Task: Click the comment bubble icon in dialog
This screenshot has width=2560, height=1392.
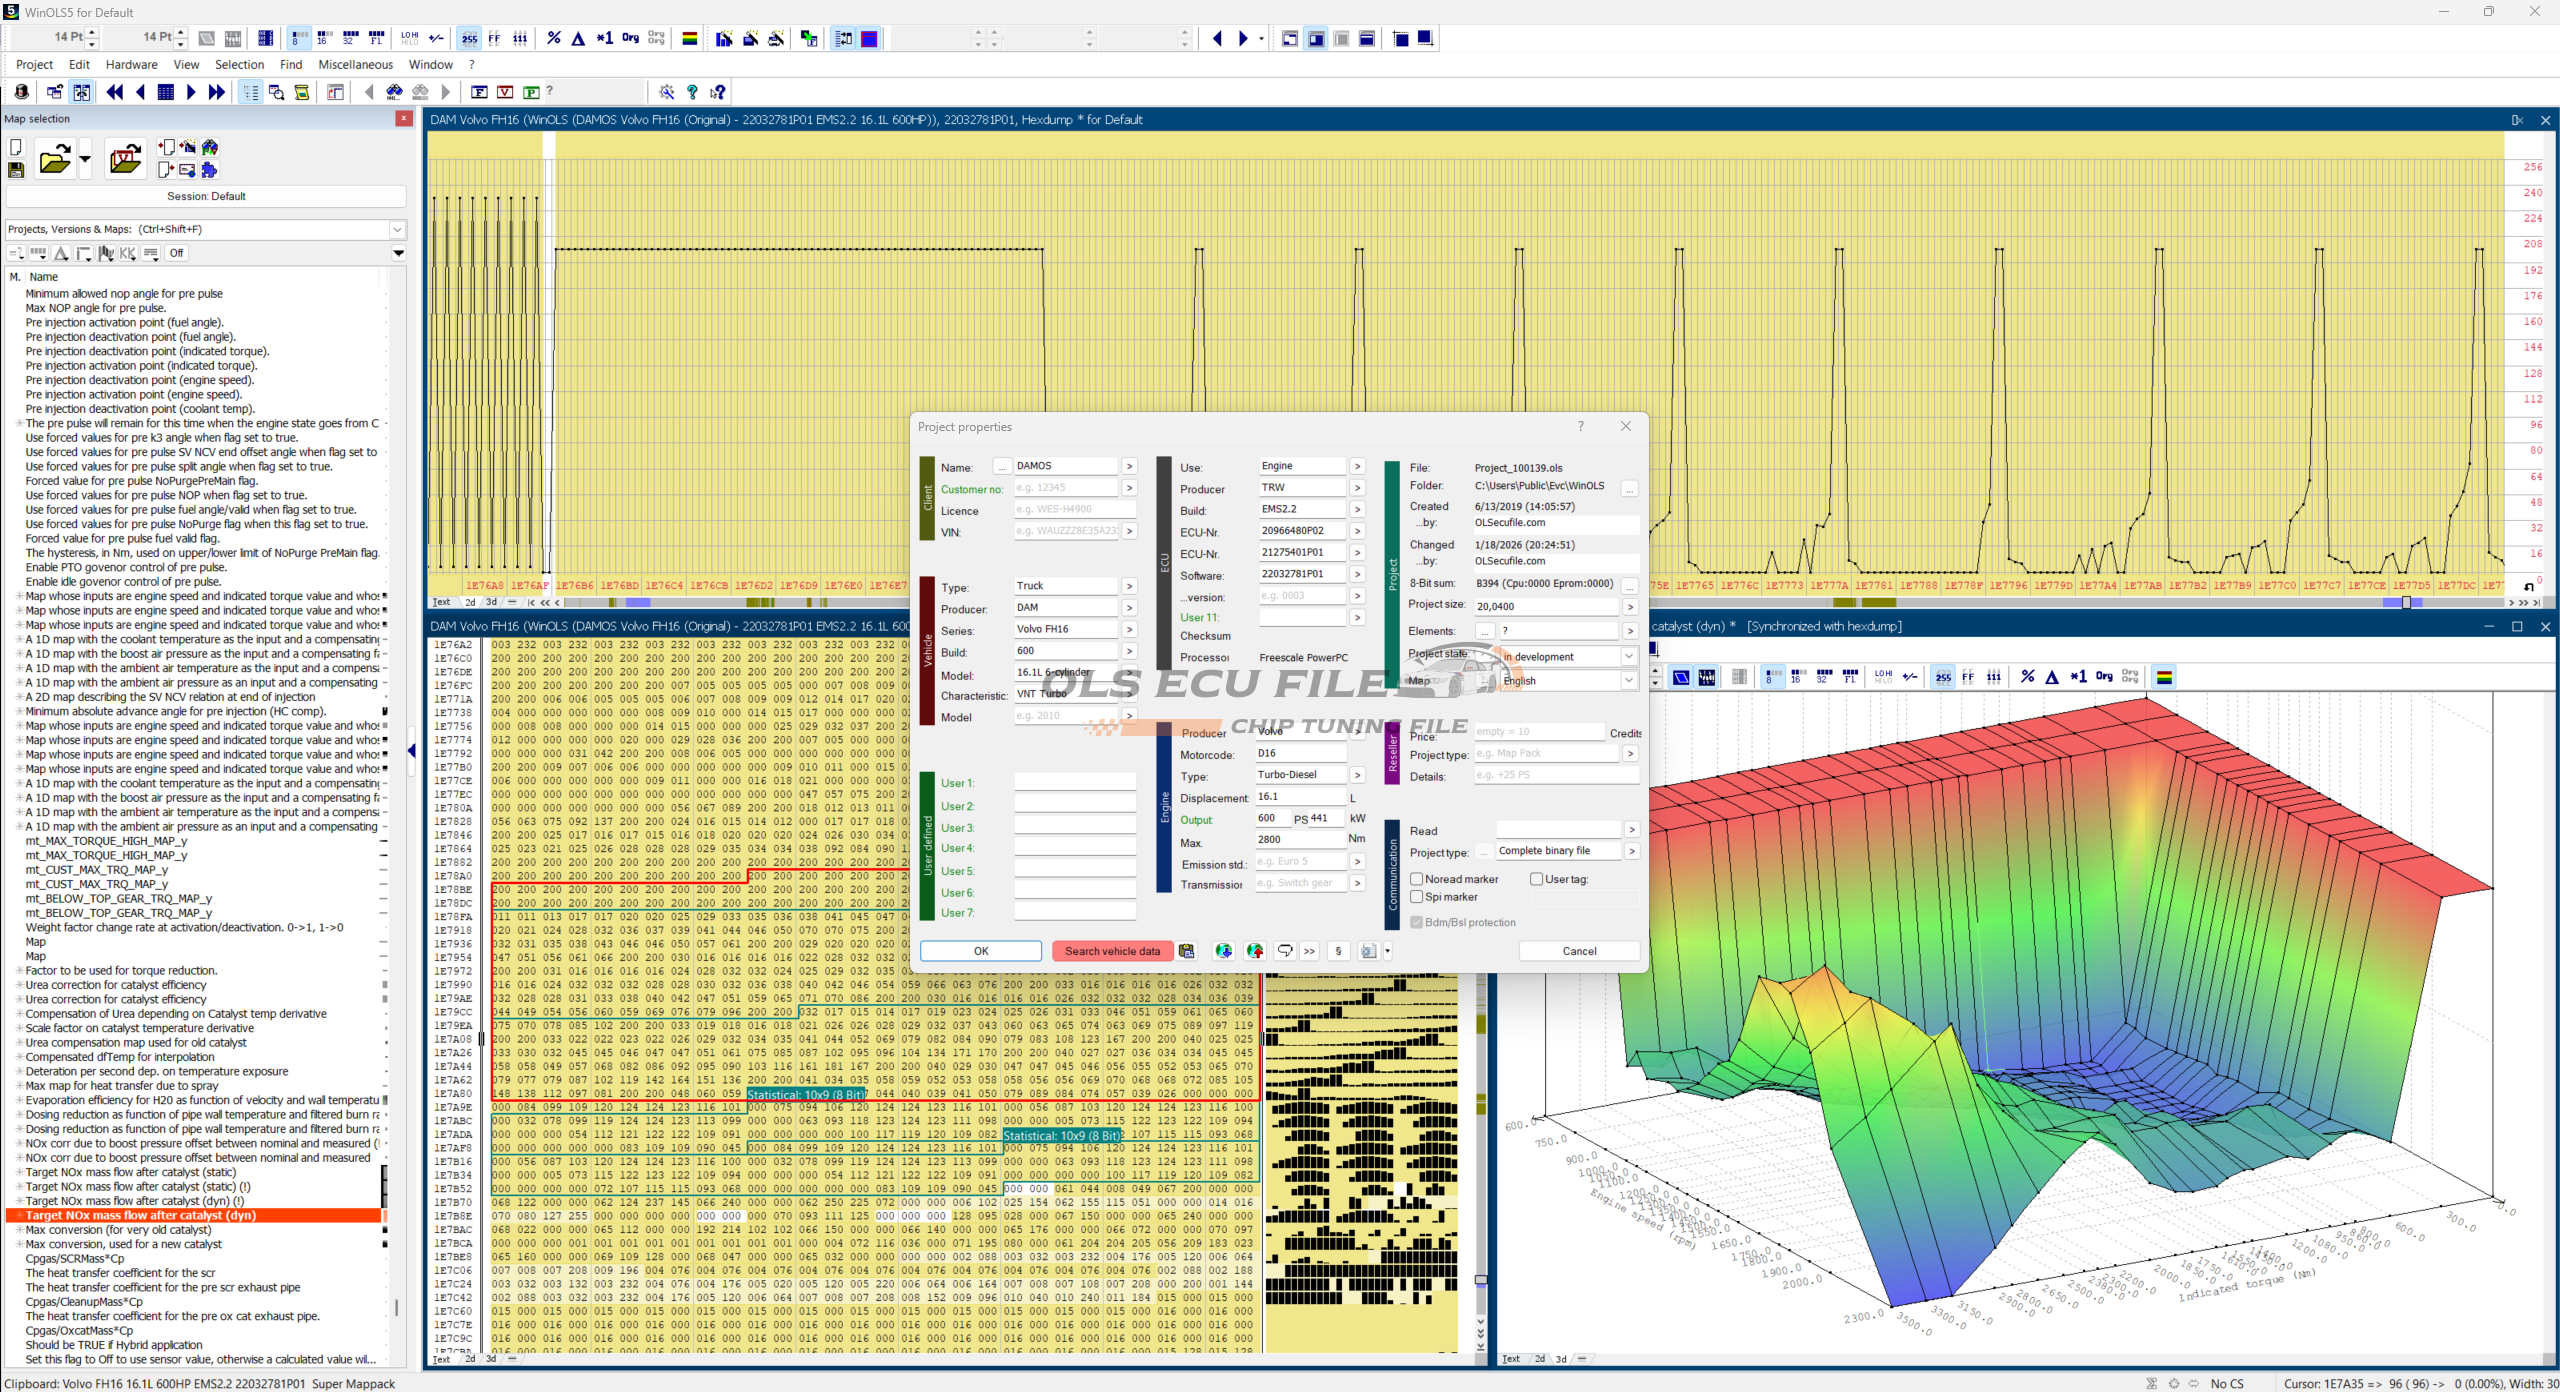Action: click(1285, 951)
